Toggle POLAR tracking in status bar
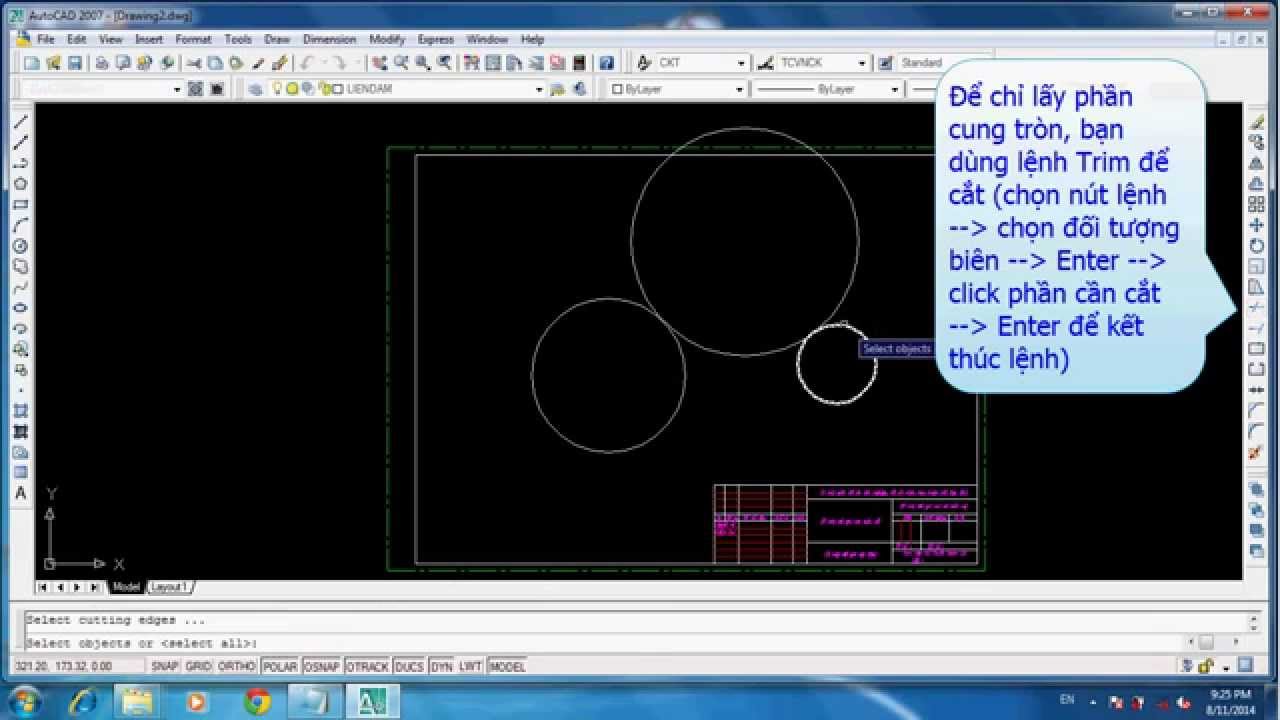 coord(280,666)
